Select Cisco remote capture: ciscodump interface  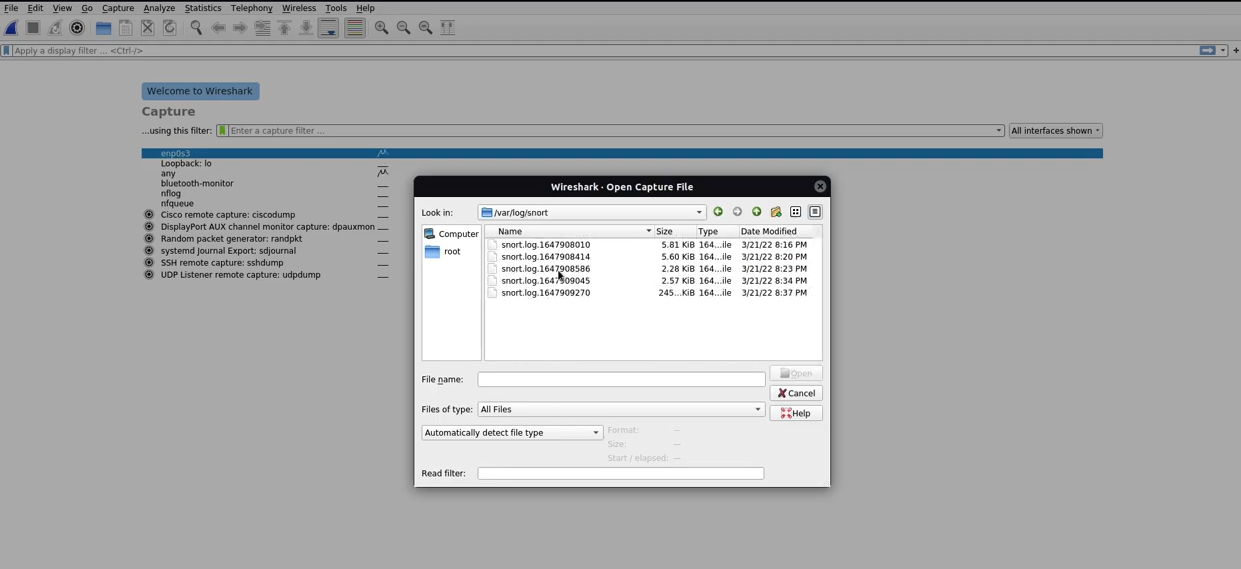coord(228,215)
